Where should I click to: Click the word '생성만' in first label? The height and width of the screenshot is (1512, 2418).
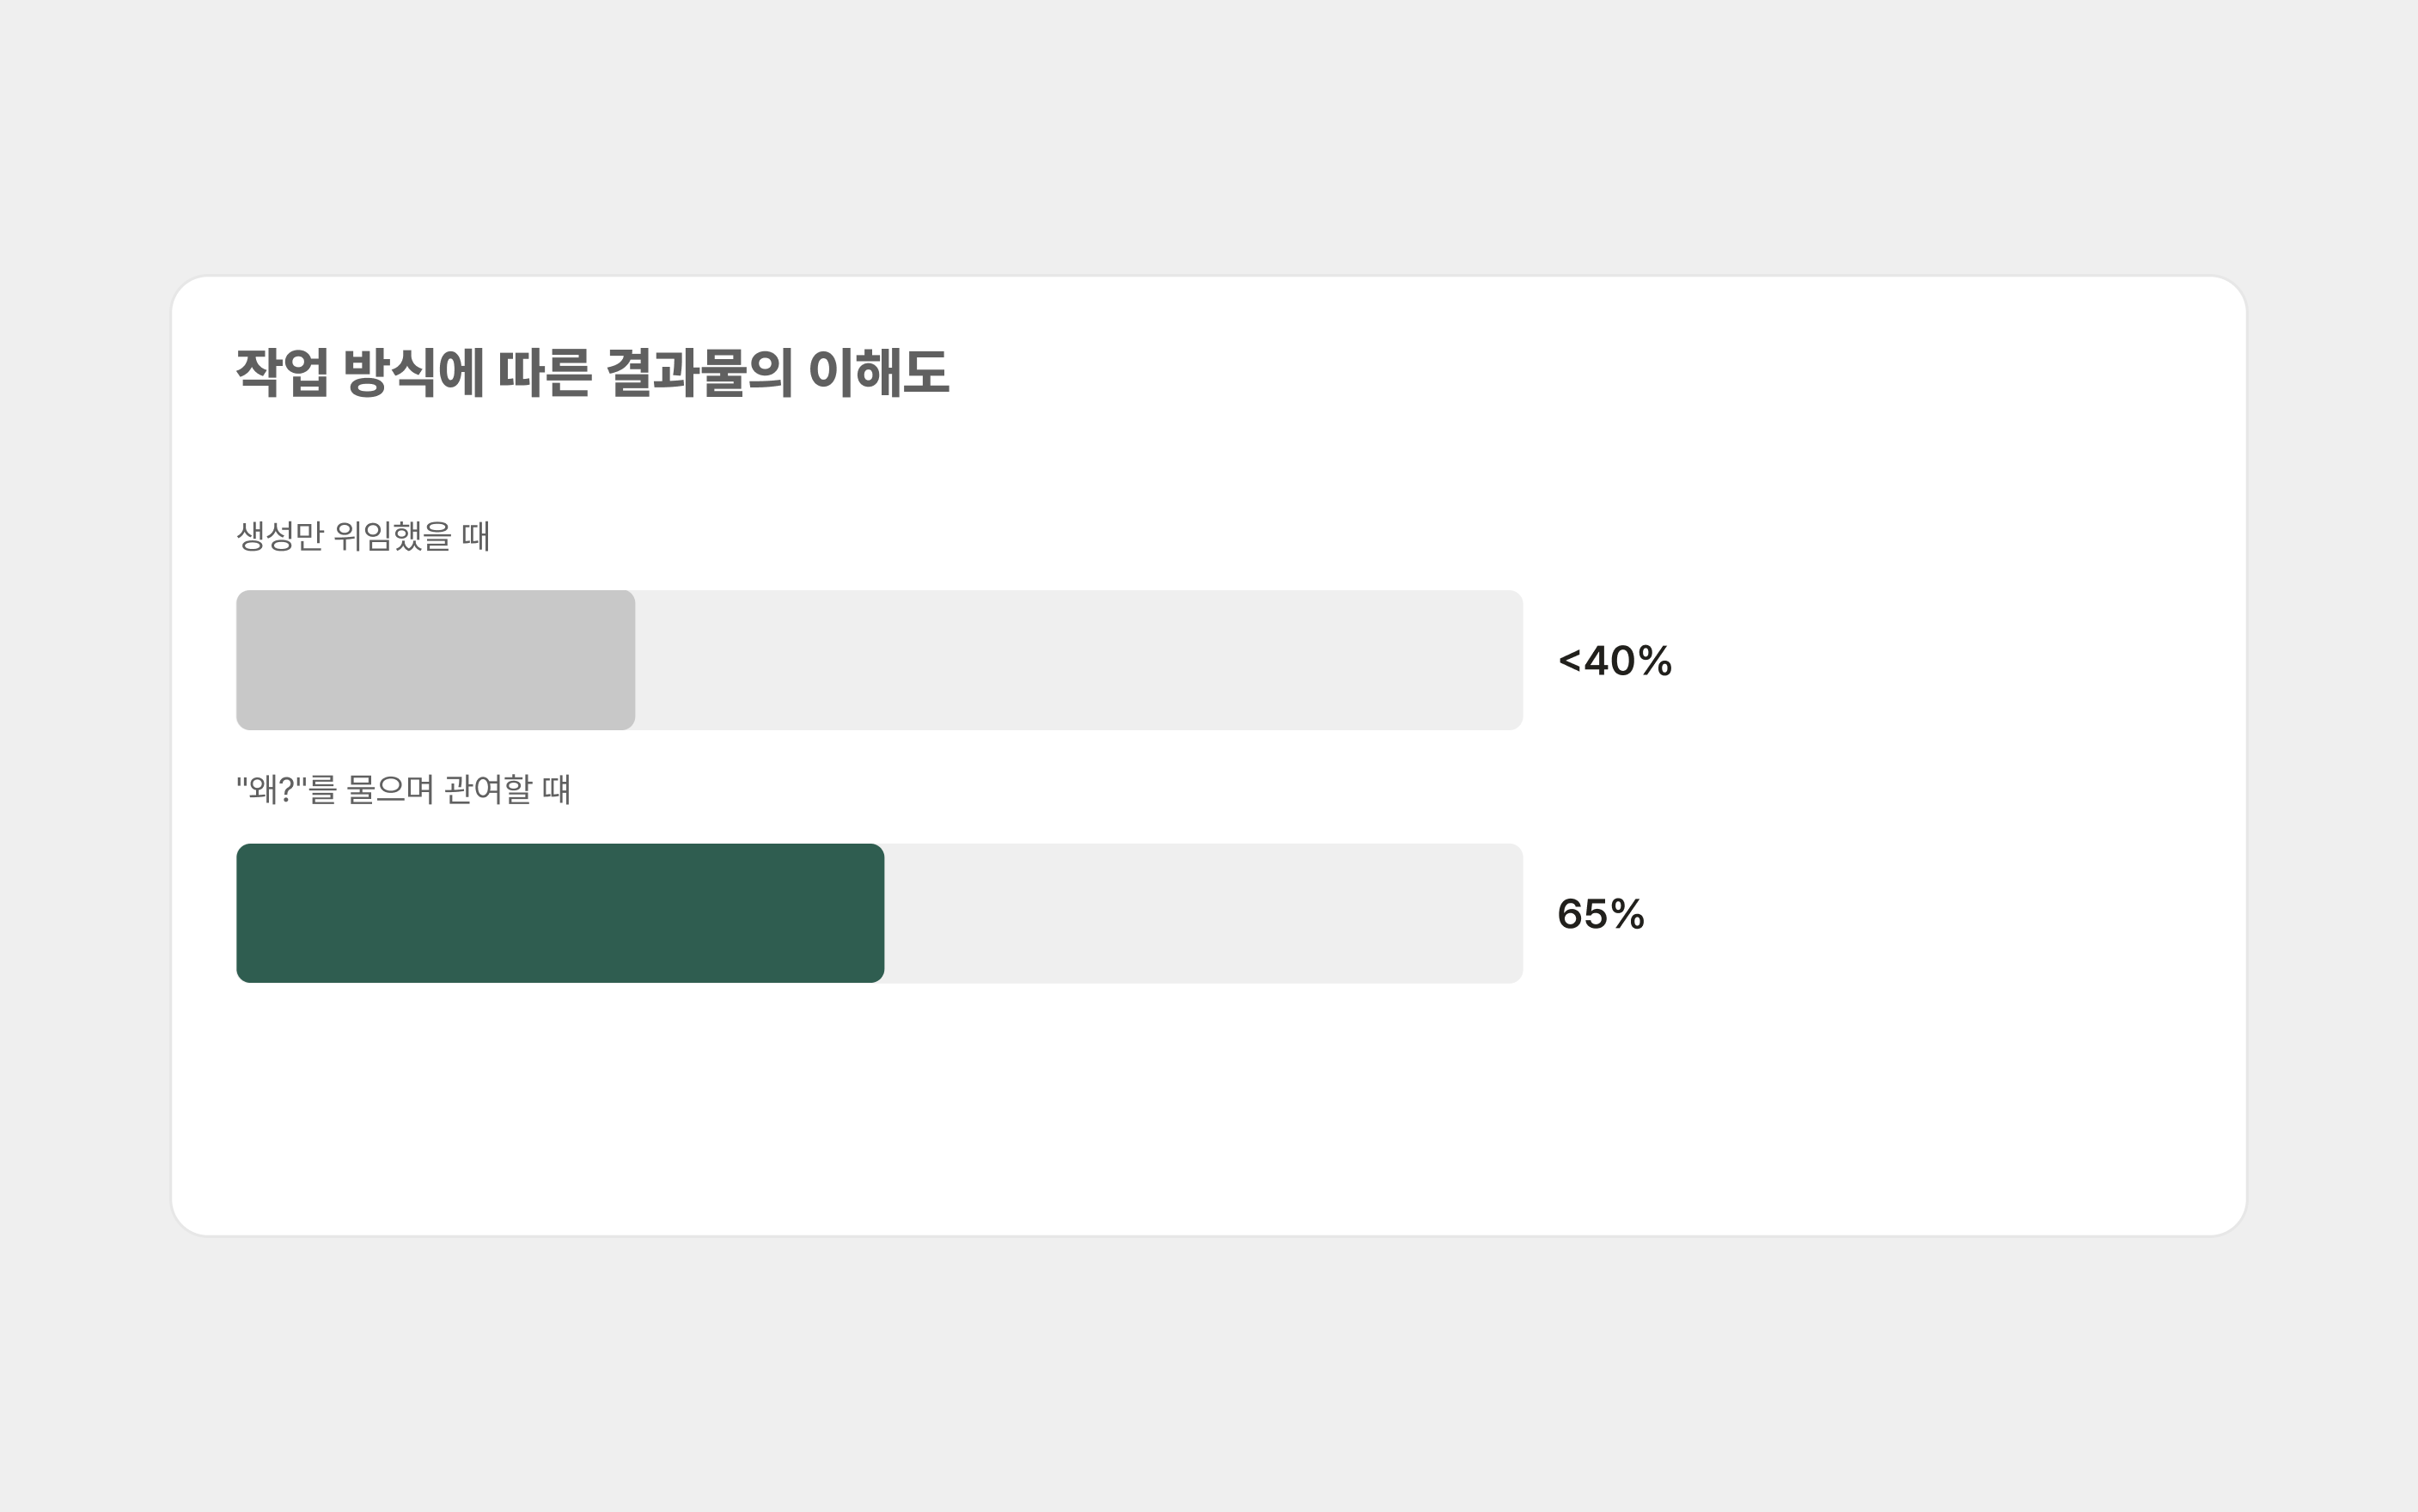coord(280,536)
